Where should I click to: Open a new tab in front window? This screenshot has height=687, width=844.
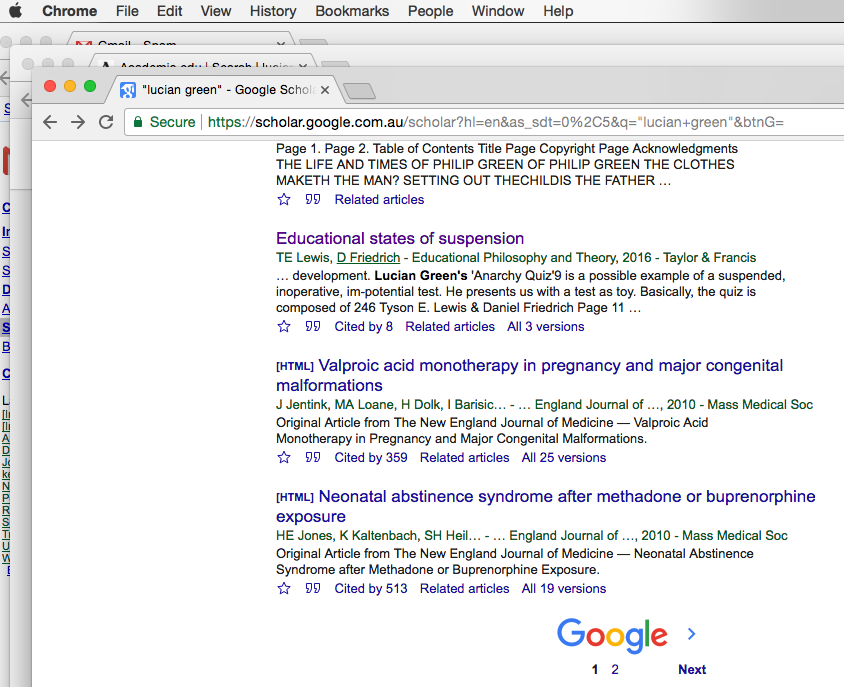(x=360, y=91)
